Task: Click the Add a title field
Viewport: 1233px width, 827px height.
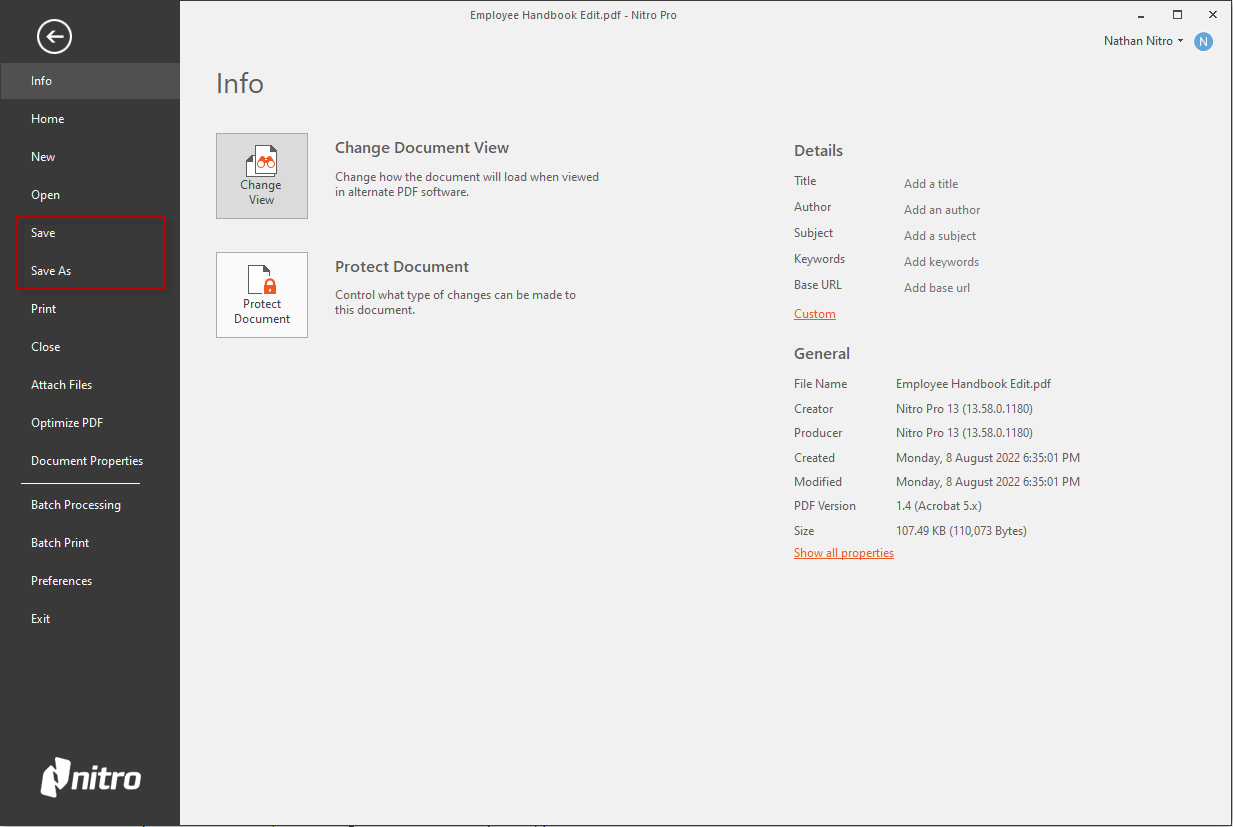Action: pos(931,184)
